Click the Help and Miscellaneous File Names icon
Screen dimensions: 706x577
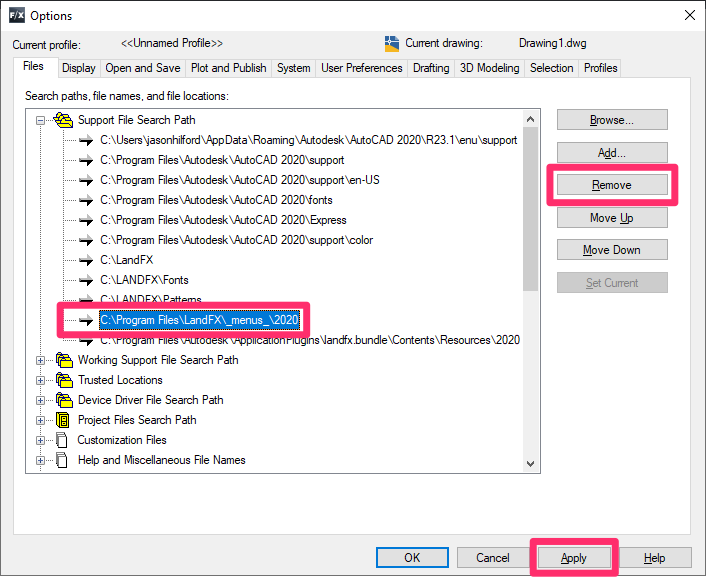62,460
